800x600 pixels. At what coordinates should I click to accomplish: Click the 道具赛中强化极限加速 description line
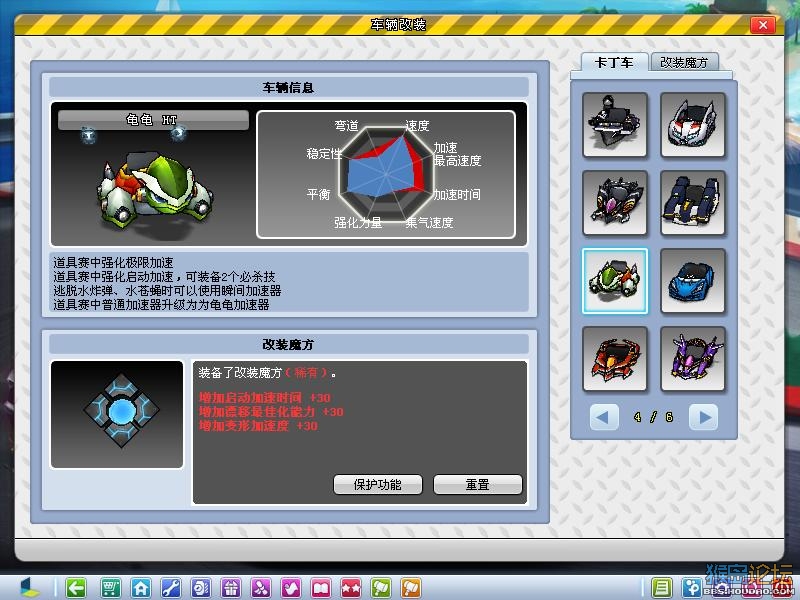pos(113,262)
